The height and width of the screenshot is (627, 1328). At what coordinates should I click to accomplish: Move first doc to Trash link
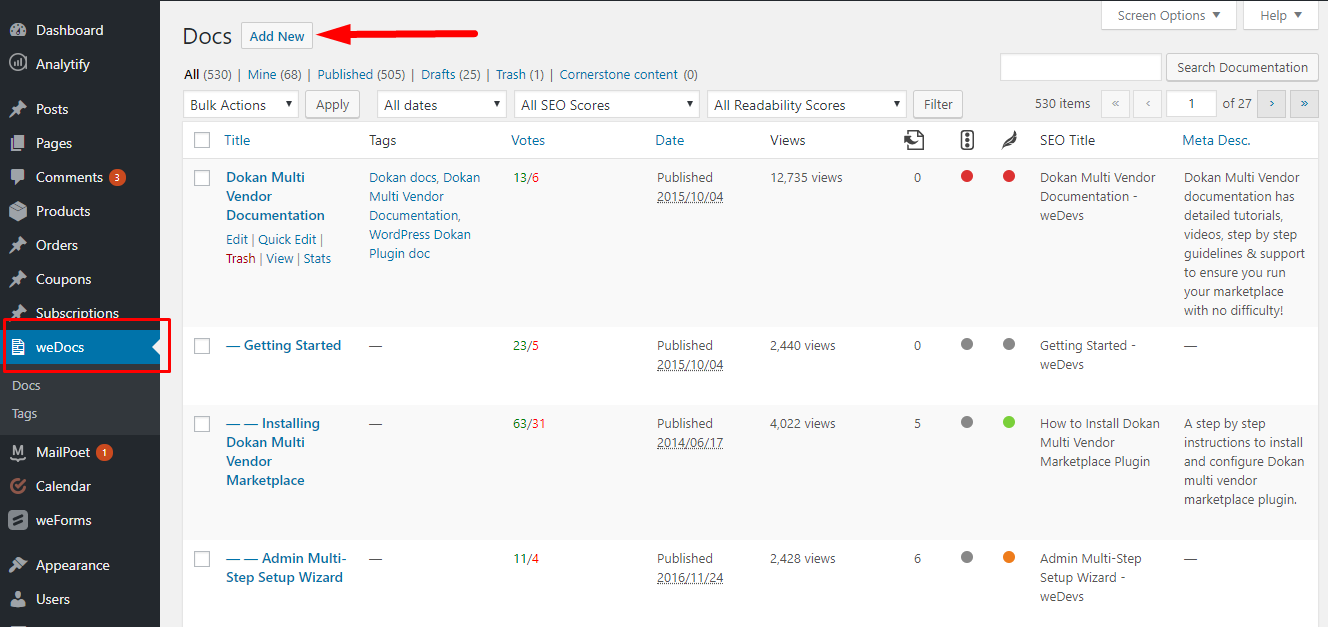coord(241,258)
